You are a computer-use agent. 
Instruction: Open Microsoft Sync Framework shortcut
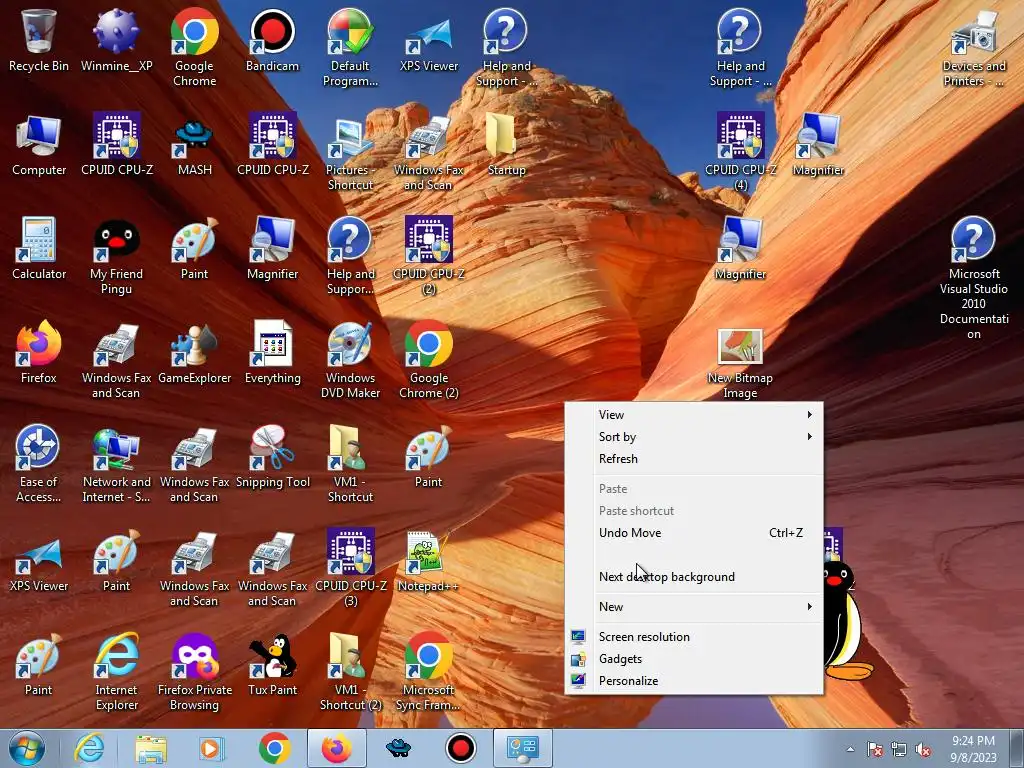point(428,671)
